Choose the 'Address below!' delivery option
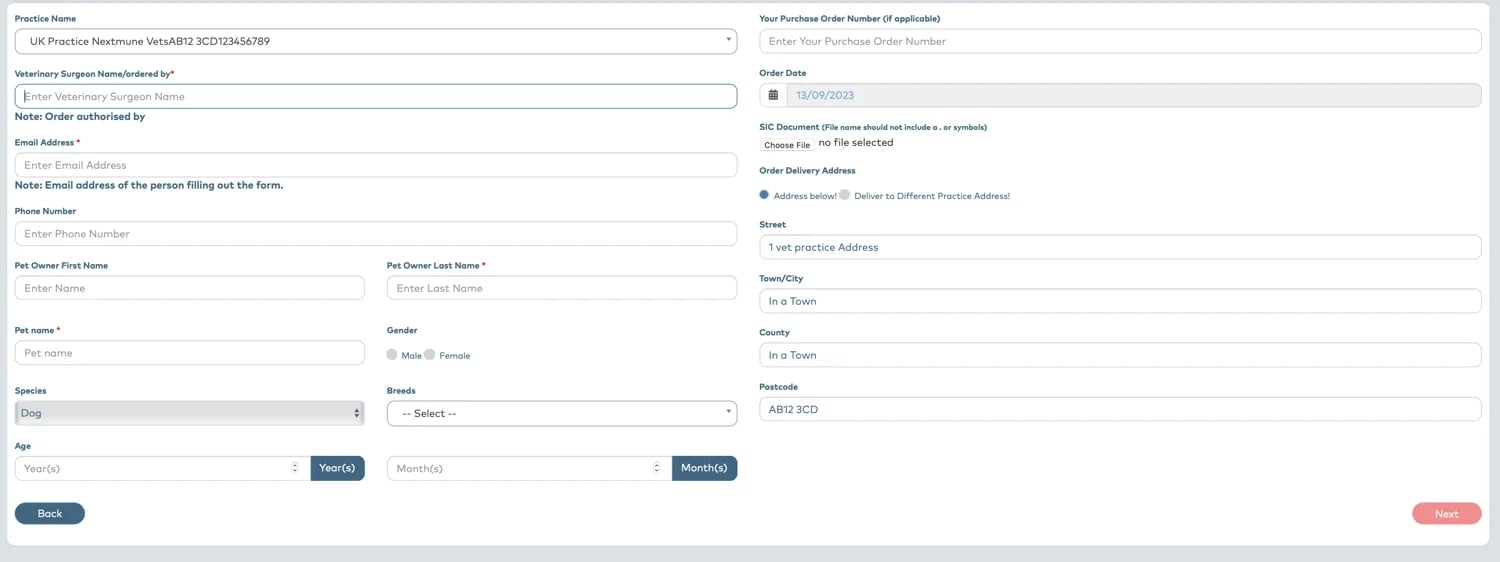Image resolution: width=1500 pixels, height=562 pixels. point(765,195)
